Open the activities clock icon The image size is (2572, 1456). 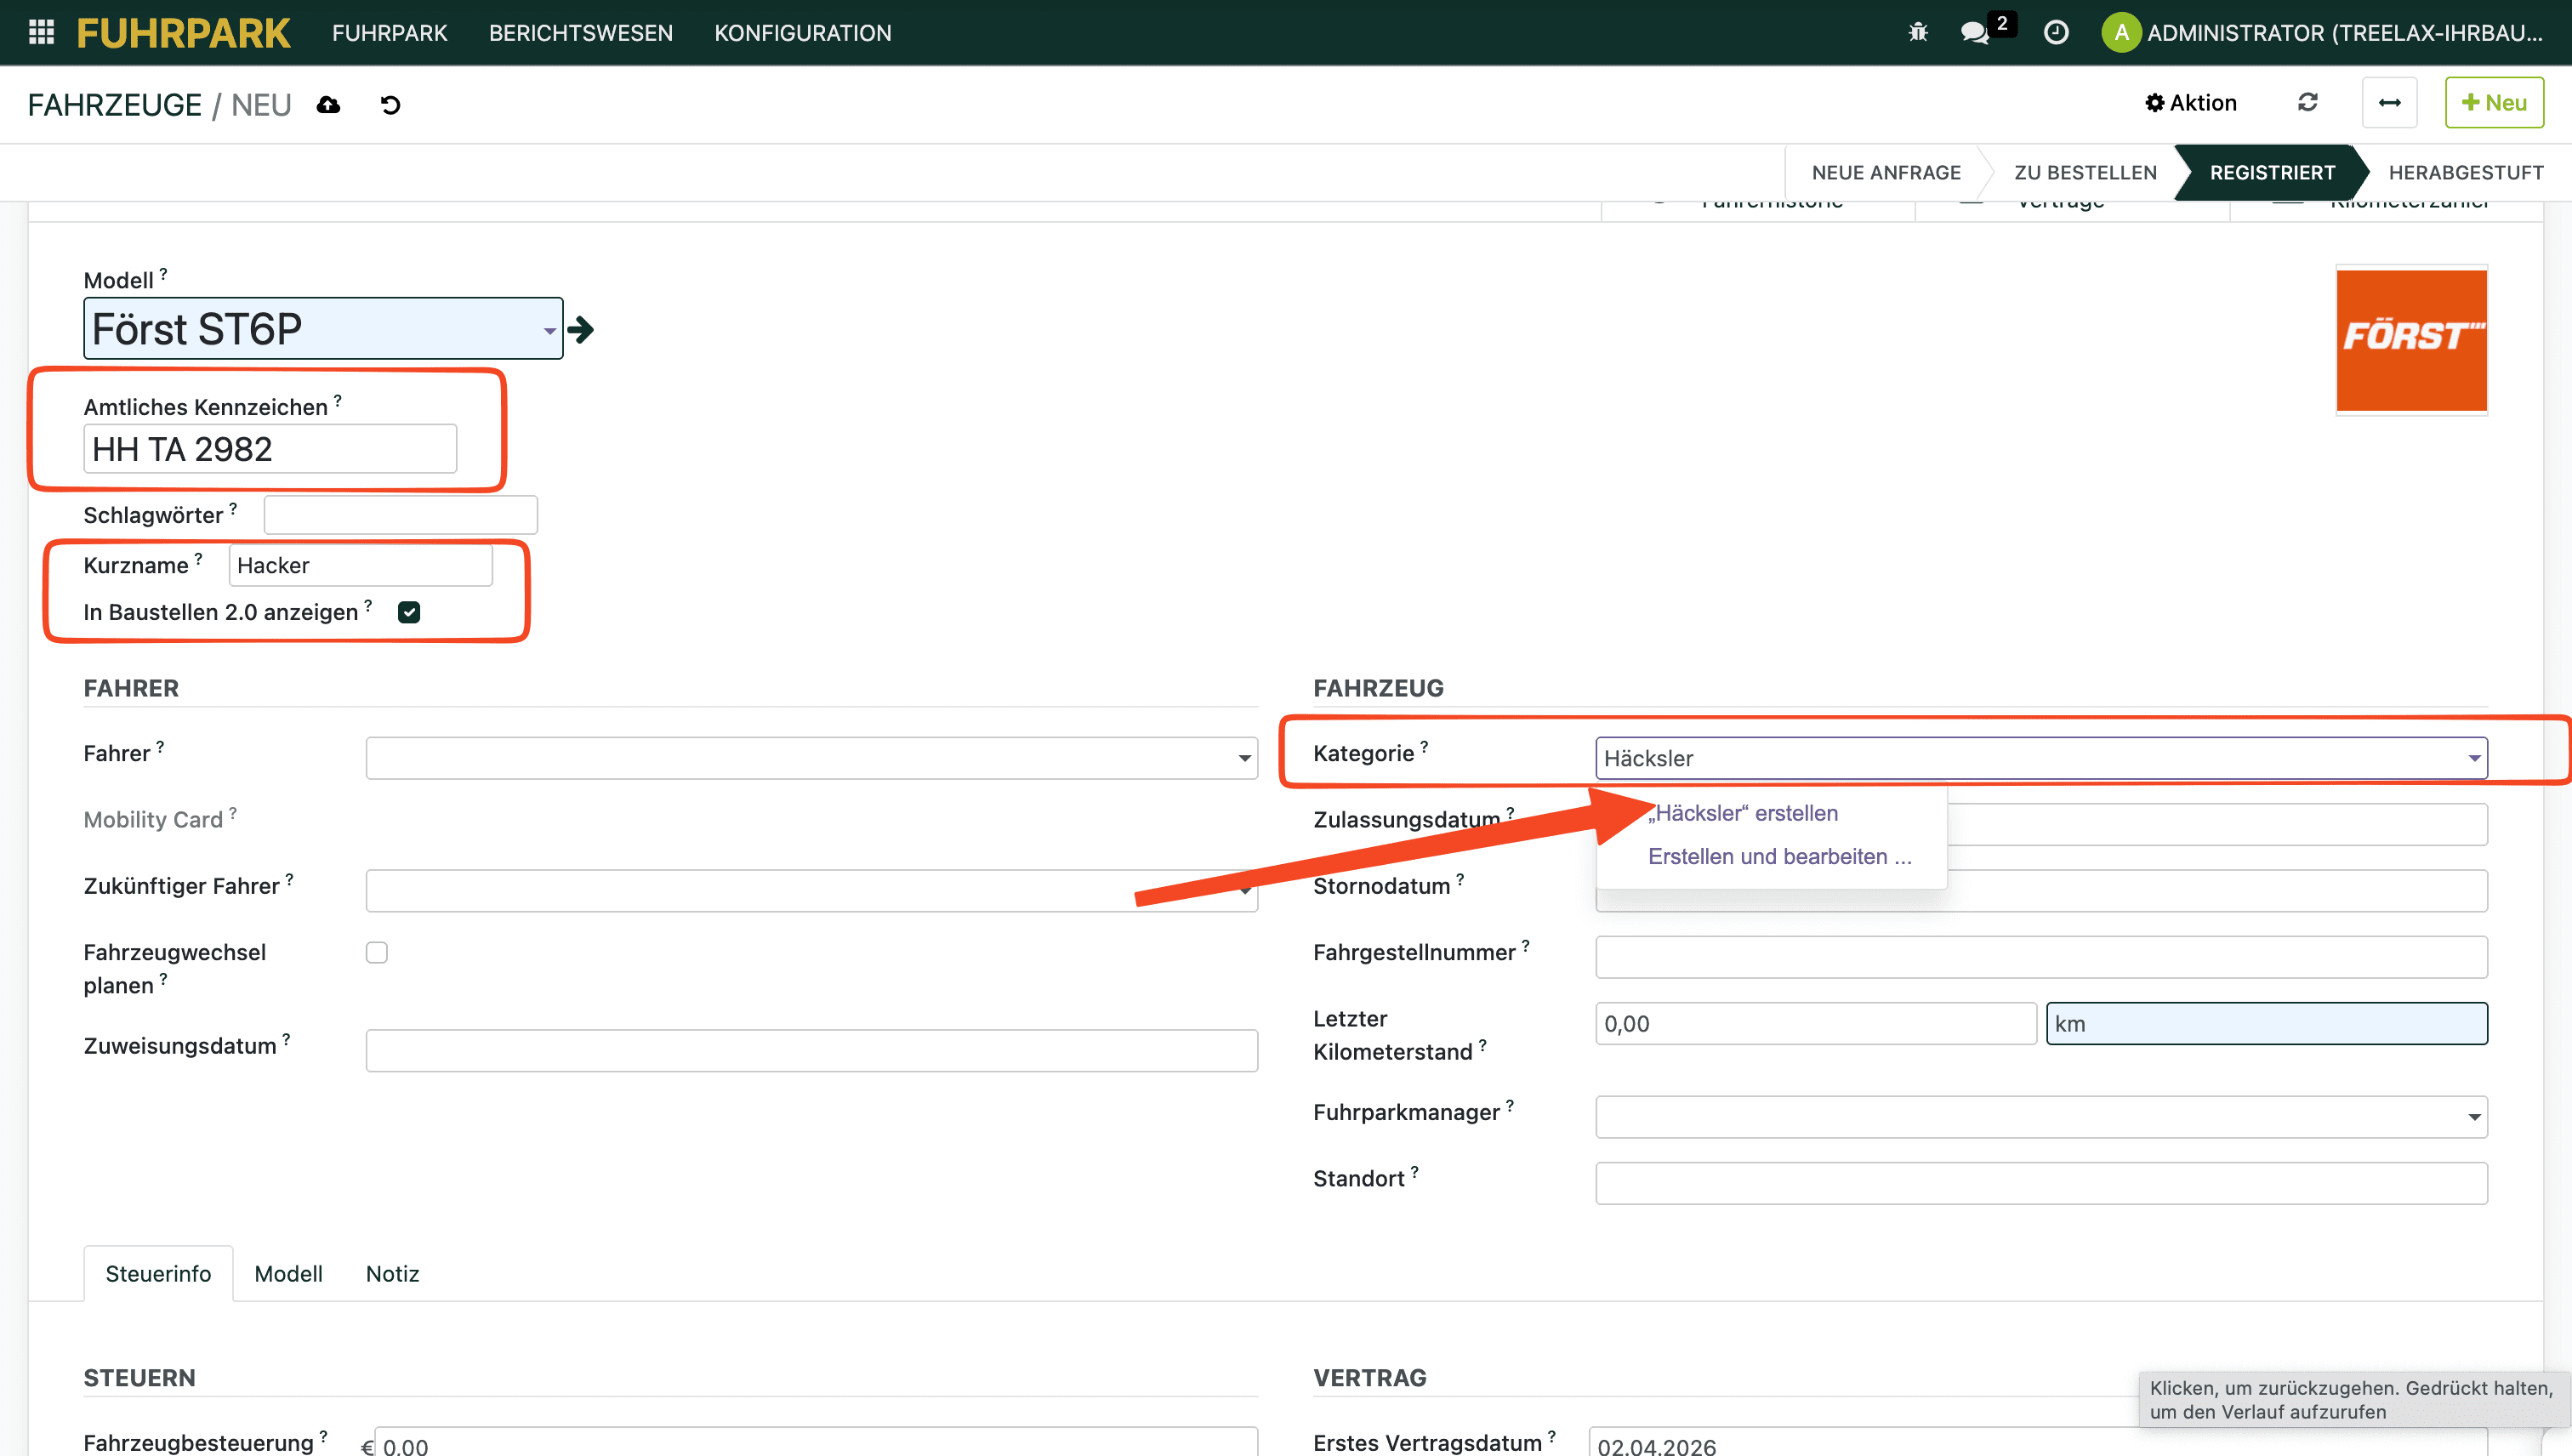click(x=2056, y=32)
